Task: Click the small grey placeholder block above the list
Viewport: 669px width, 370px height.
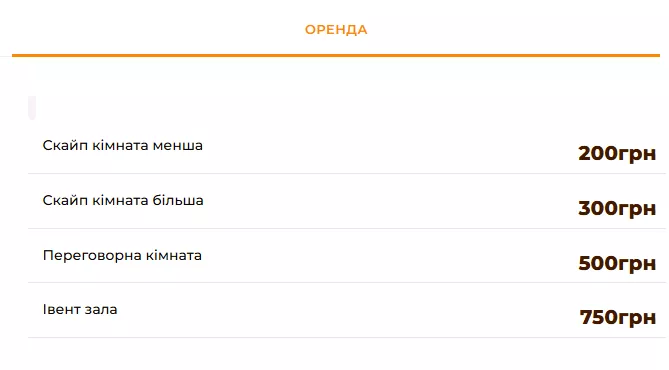Action: [32, 108]
